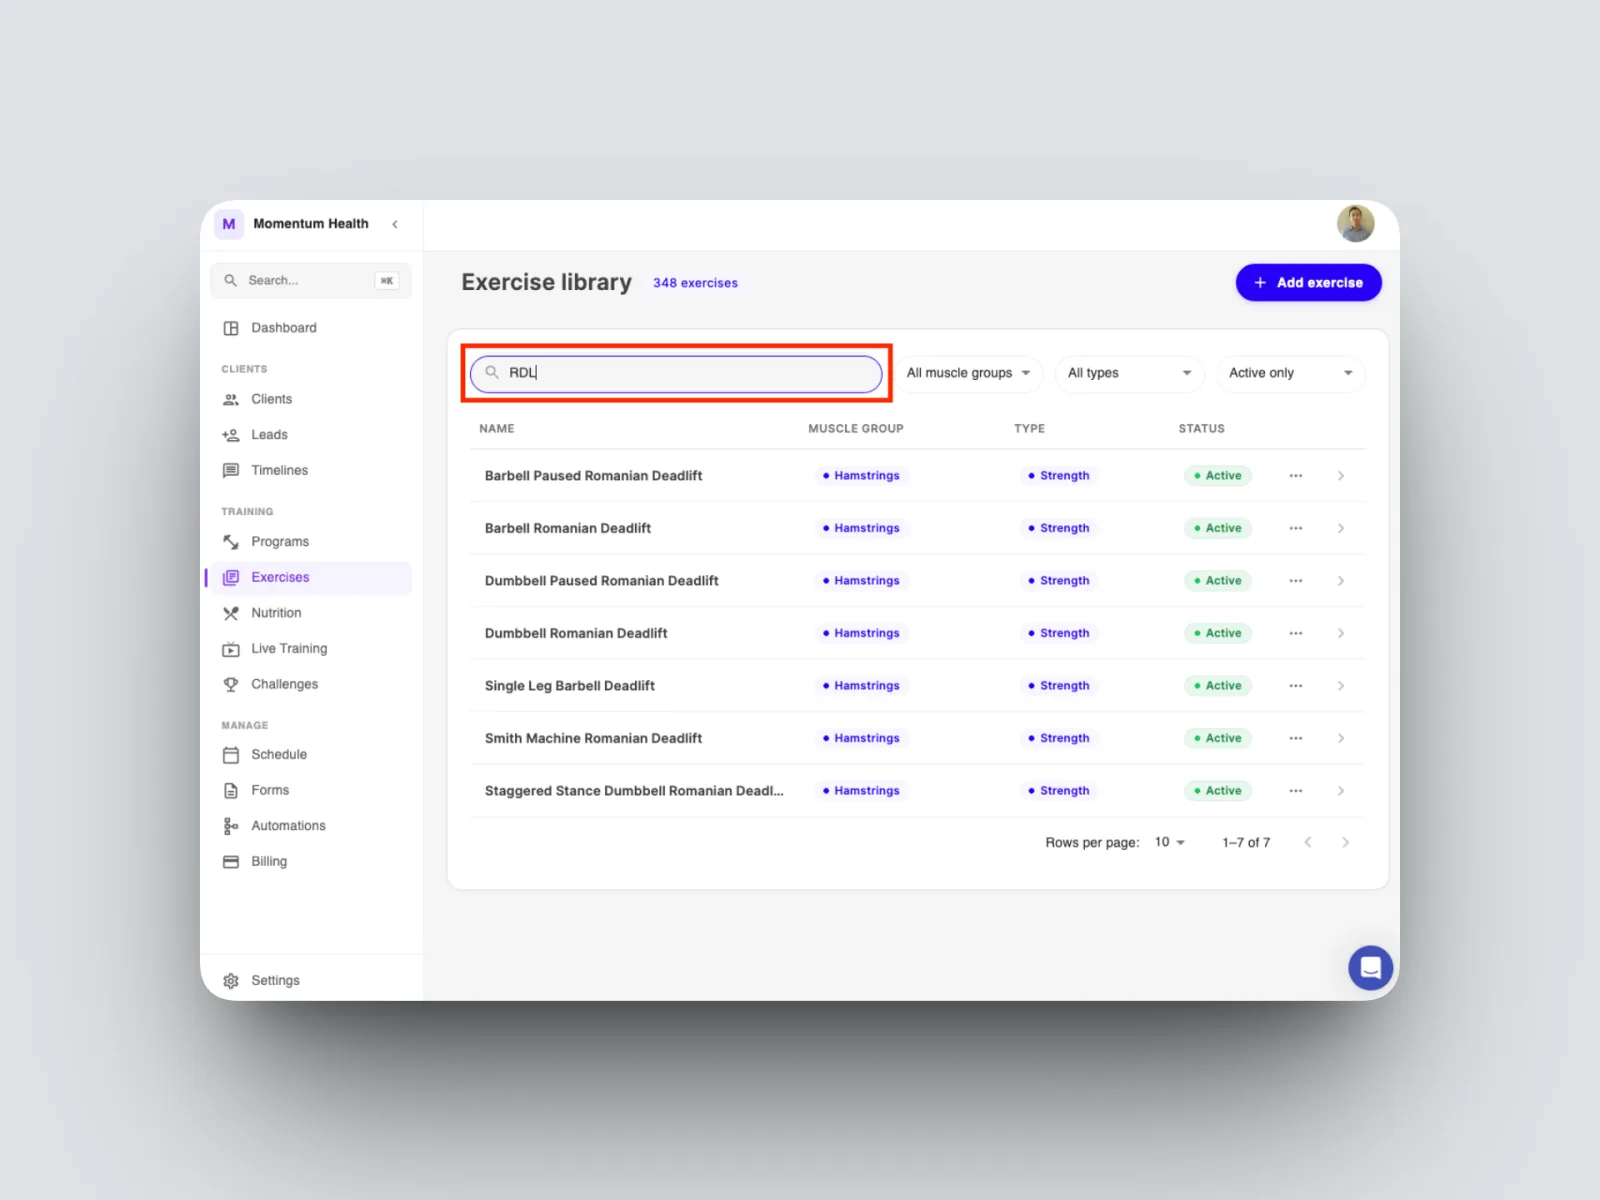Select Dumbbell Romanian Deadlift exercise name
This screenshot has width=1600, height=1200.
click(576, 633)
